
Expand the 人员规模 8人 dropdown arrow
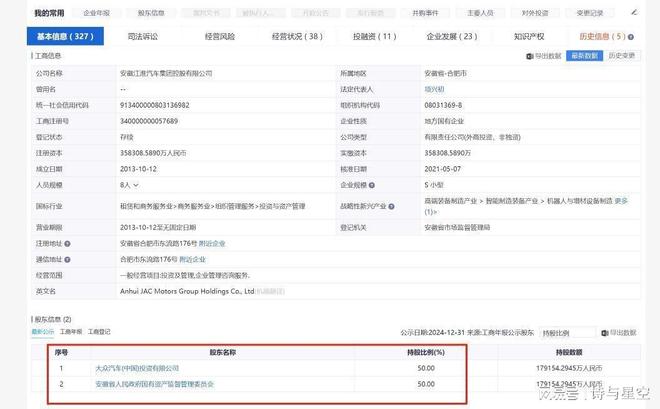pyautogui.click(x=136, y=185)
